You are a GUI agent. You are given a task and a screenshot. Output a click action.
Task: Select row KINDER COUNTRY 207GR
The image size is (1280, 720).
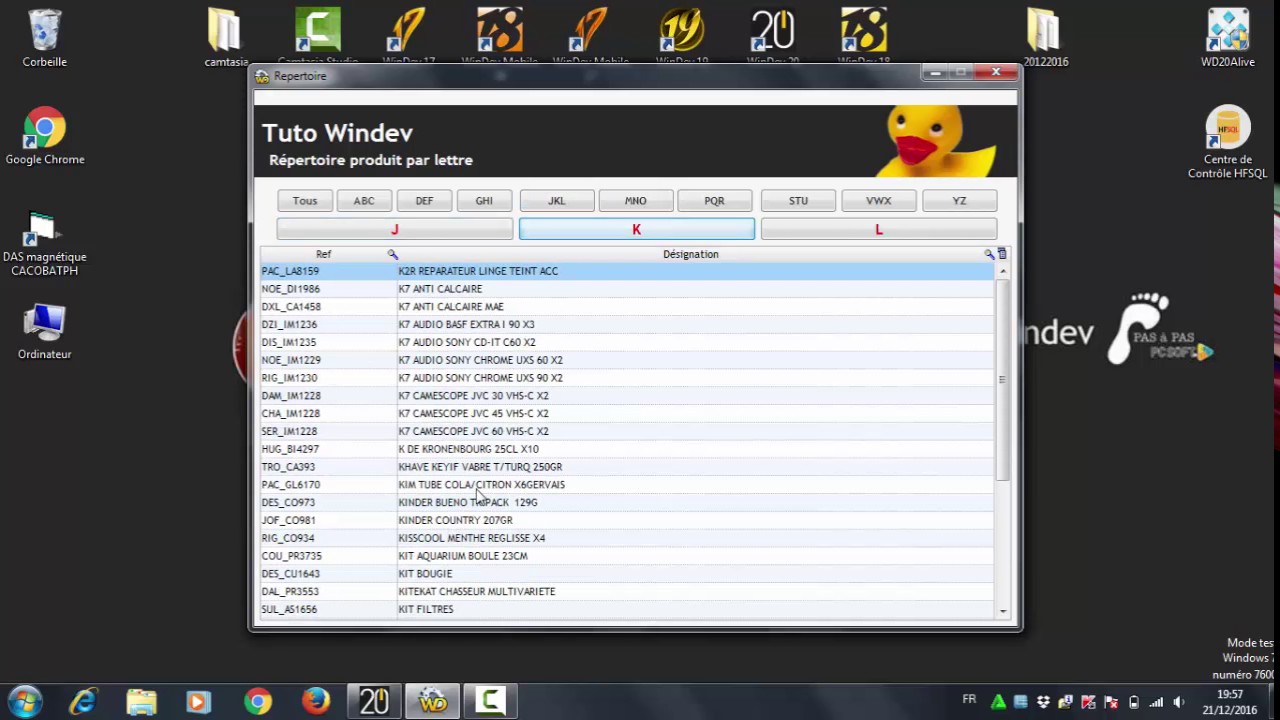[x=627, y=520]
